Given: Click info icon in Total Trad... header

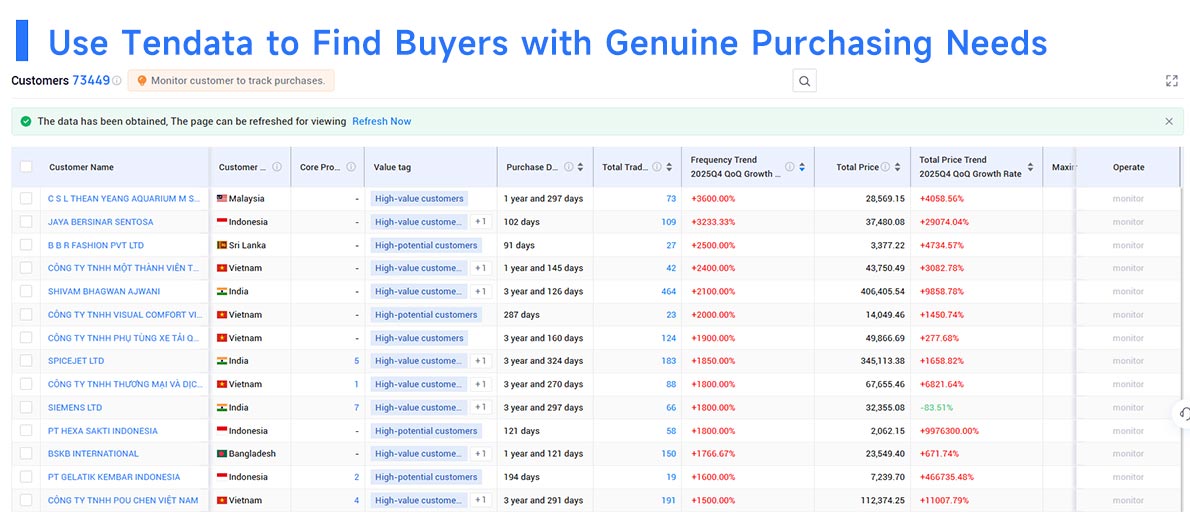Looking at the screenshot, I should pos(656,167).
